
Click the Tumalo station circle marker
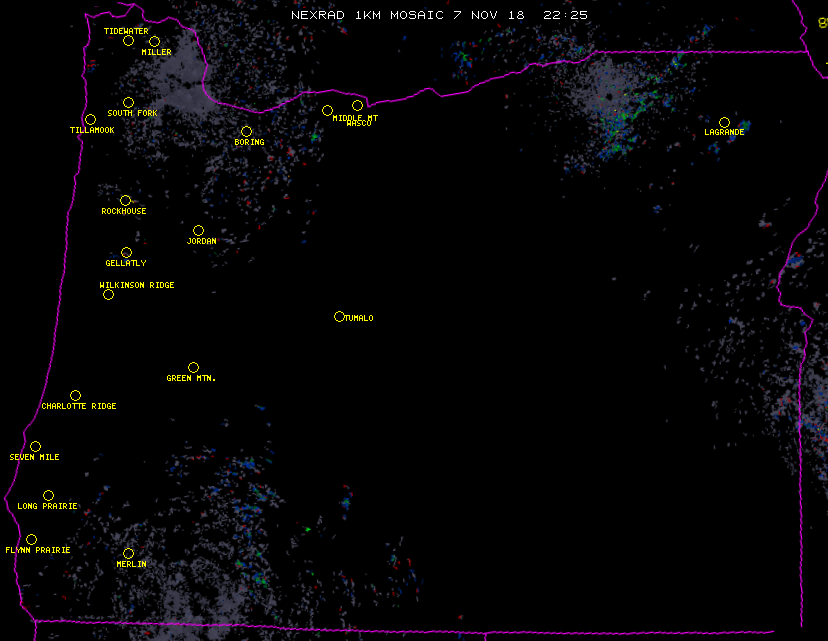point(339,317)
